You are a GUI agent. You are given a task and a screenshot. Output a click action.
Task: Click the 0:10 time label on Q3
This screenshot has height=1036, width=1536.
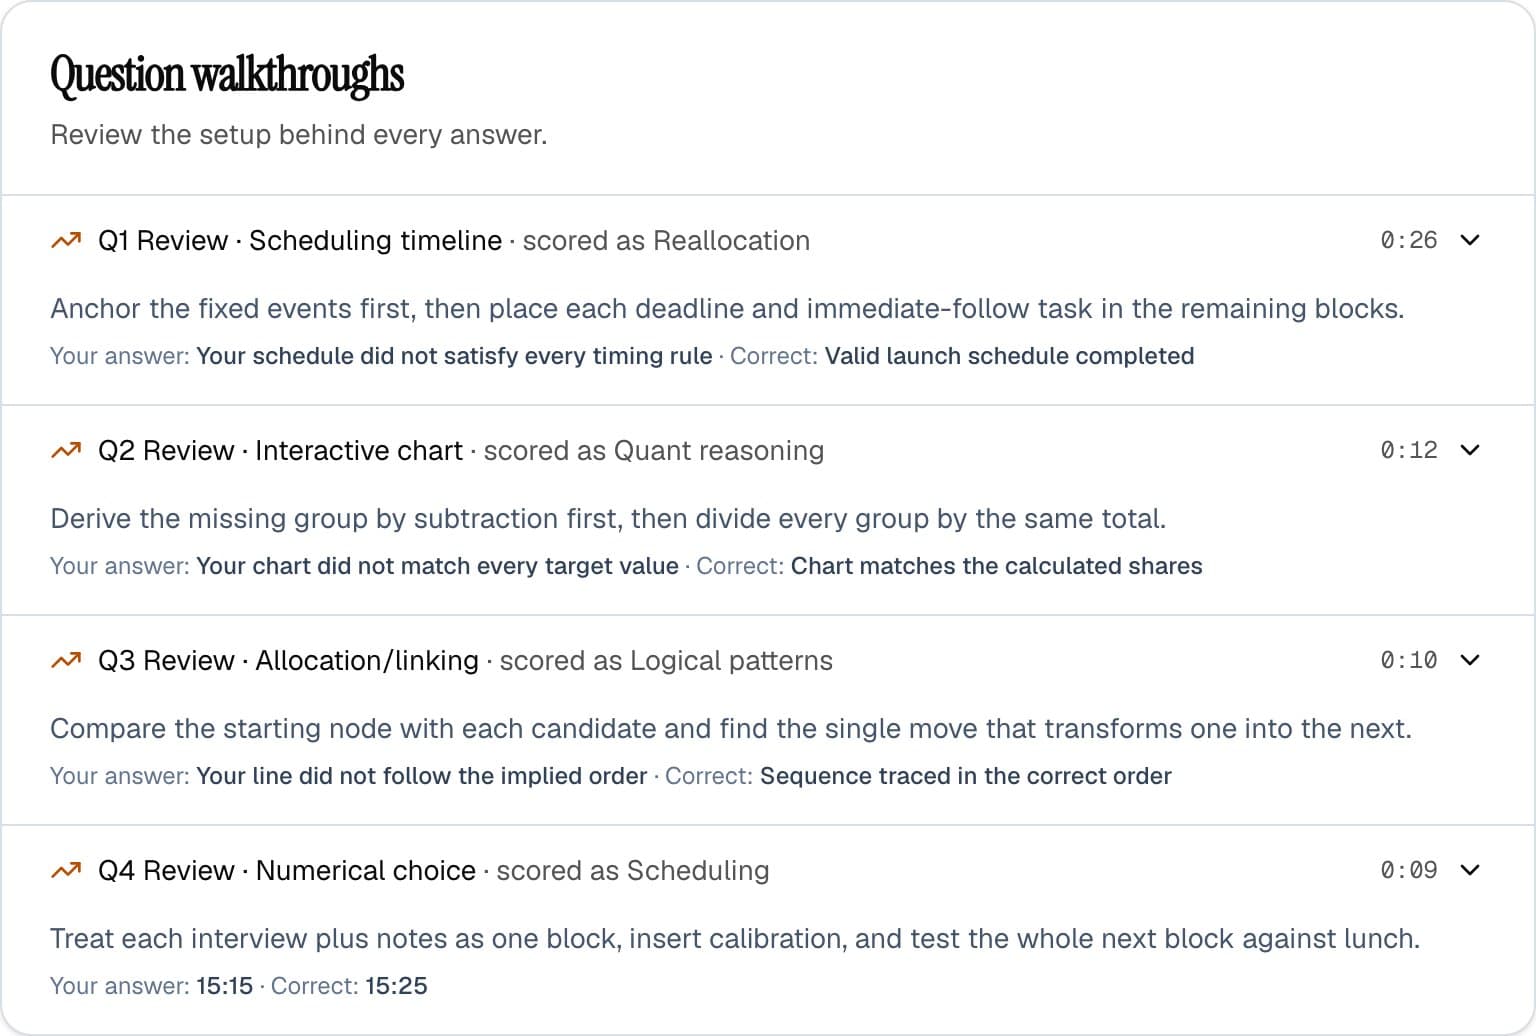tap(1409, 660)
